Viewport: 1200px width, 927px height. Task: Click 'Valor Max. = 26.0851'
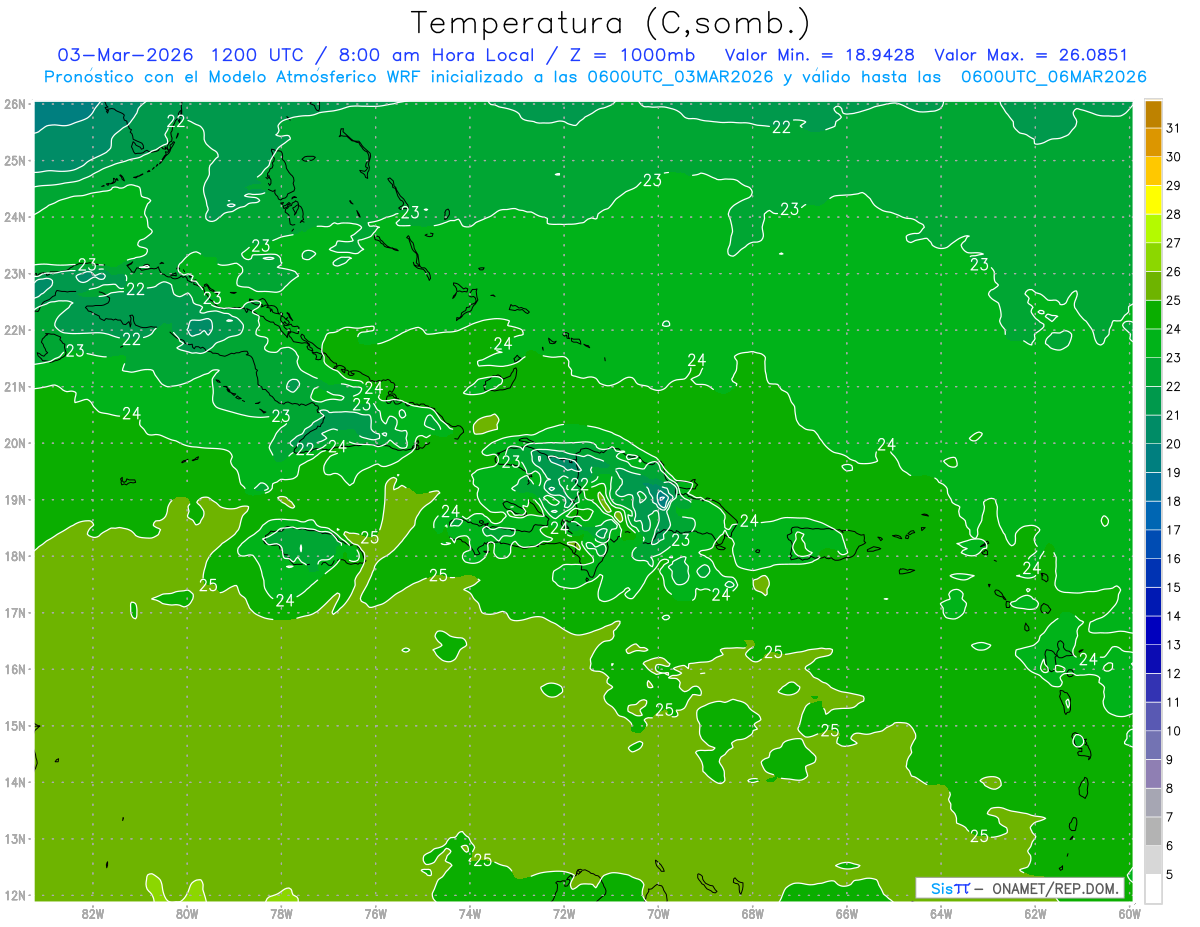(x=1031, y=55)
